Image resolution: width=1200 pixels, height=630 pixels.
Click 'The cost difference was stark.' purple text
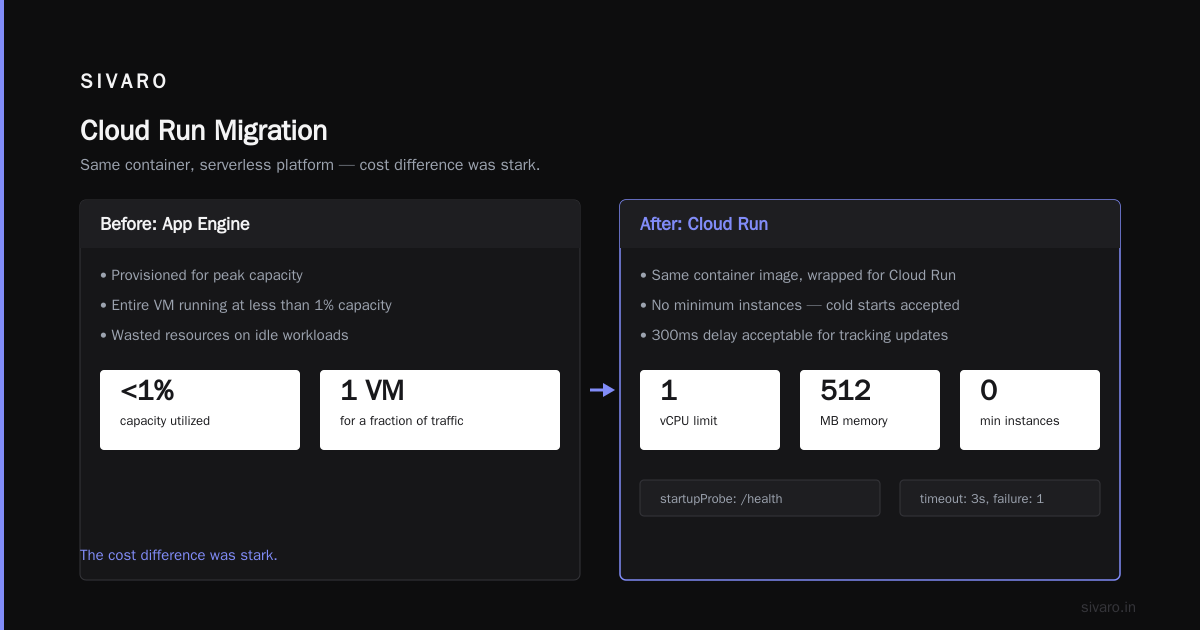[179, 555]
